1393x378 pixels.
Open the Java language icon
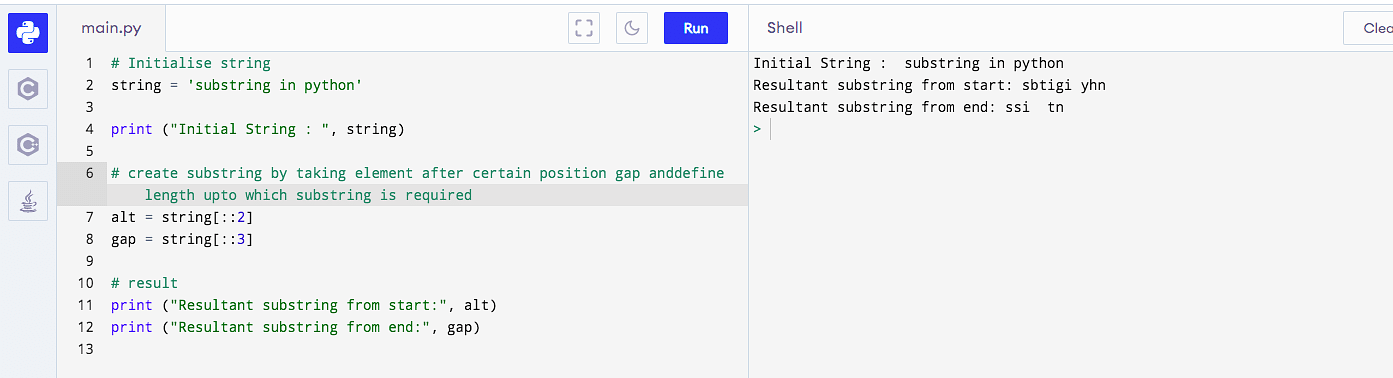28,201
